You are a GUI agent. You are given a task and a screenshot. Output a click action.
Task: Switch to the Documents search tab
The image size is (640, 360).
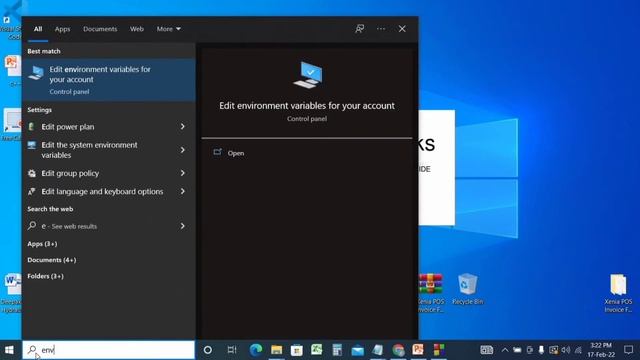pos(100,29)
